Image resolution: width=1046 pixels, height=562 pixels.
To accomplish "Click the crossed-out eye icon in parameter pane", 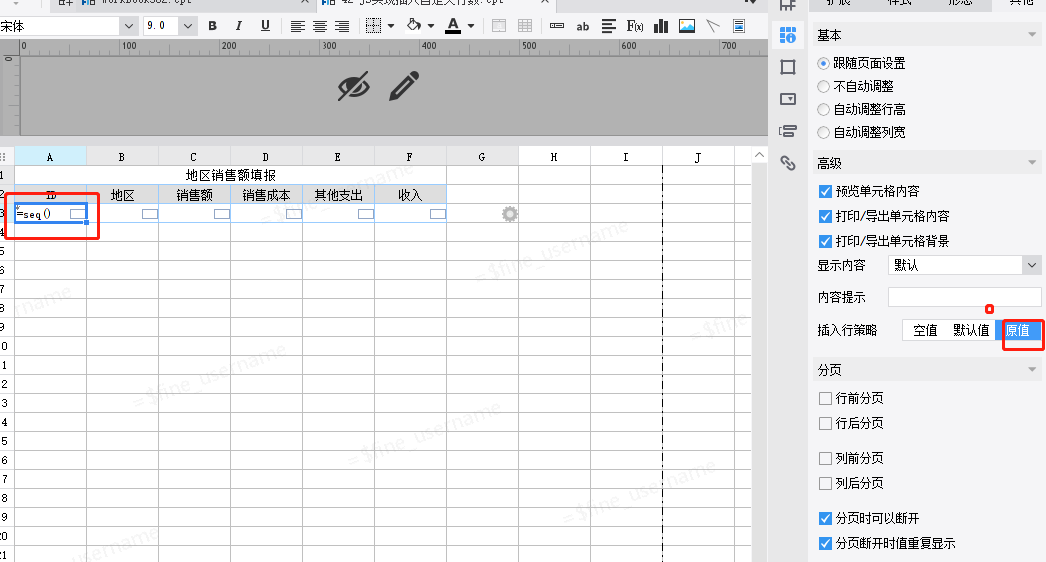I will tap(354, 86).
